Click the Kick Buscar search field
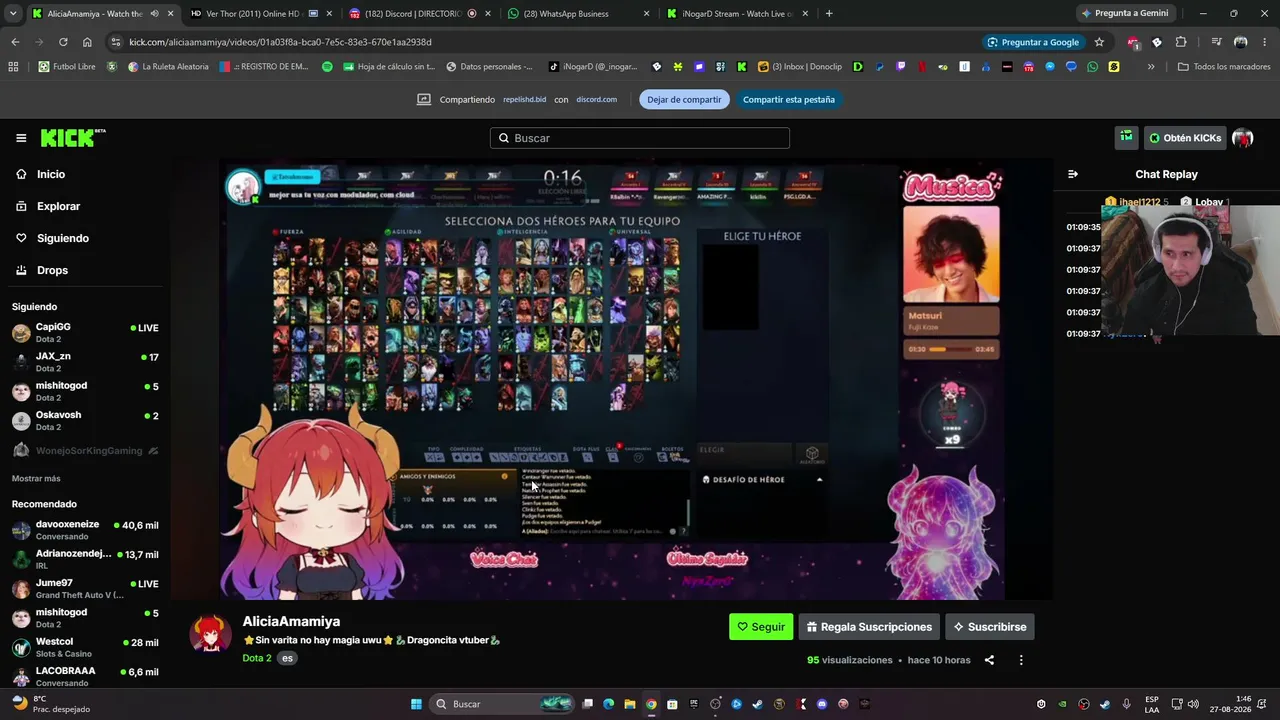 click(640, 138)
